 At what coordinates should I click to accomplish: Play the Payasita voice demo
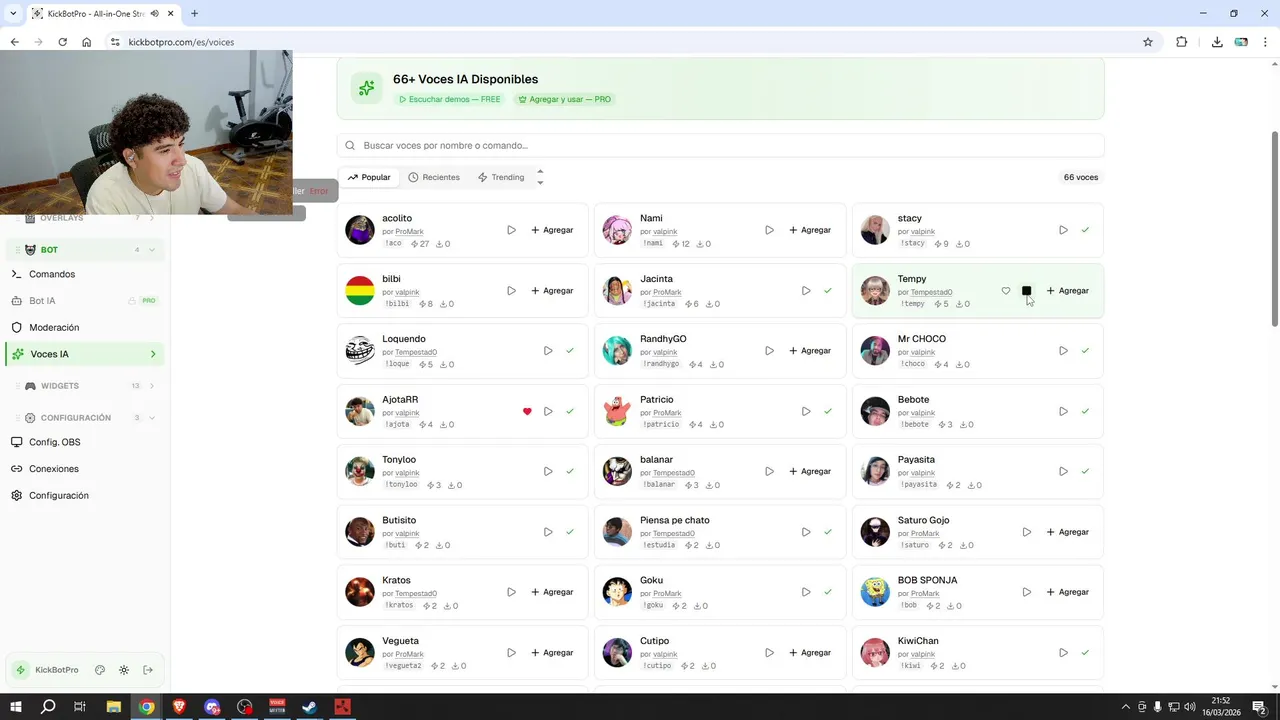tap(1063, 471)
